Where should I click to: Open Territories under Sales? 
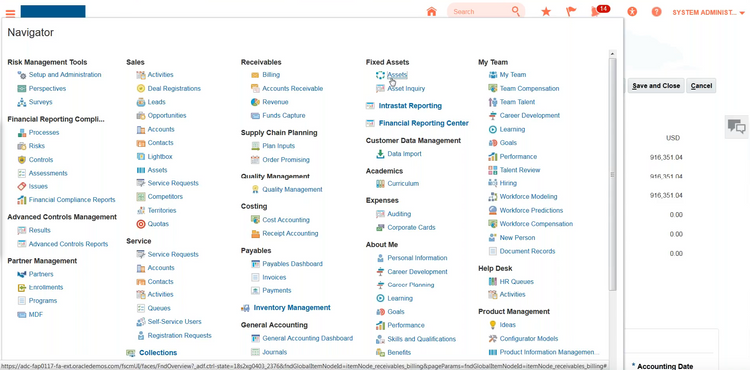coord(162,210)
